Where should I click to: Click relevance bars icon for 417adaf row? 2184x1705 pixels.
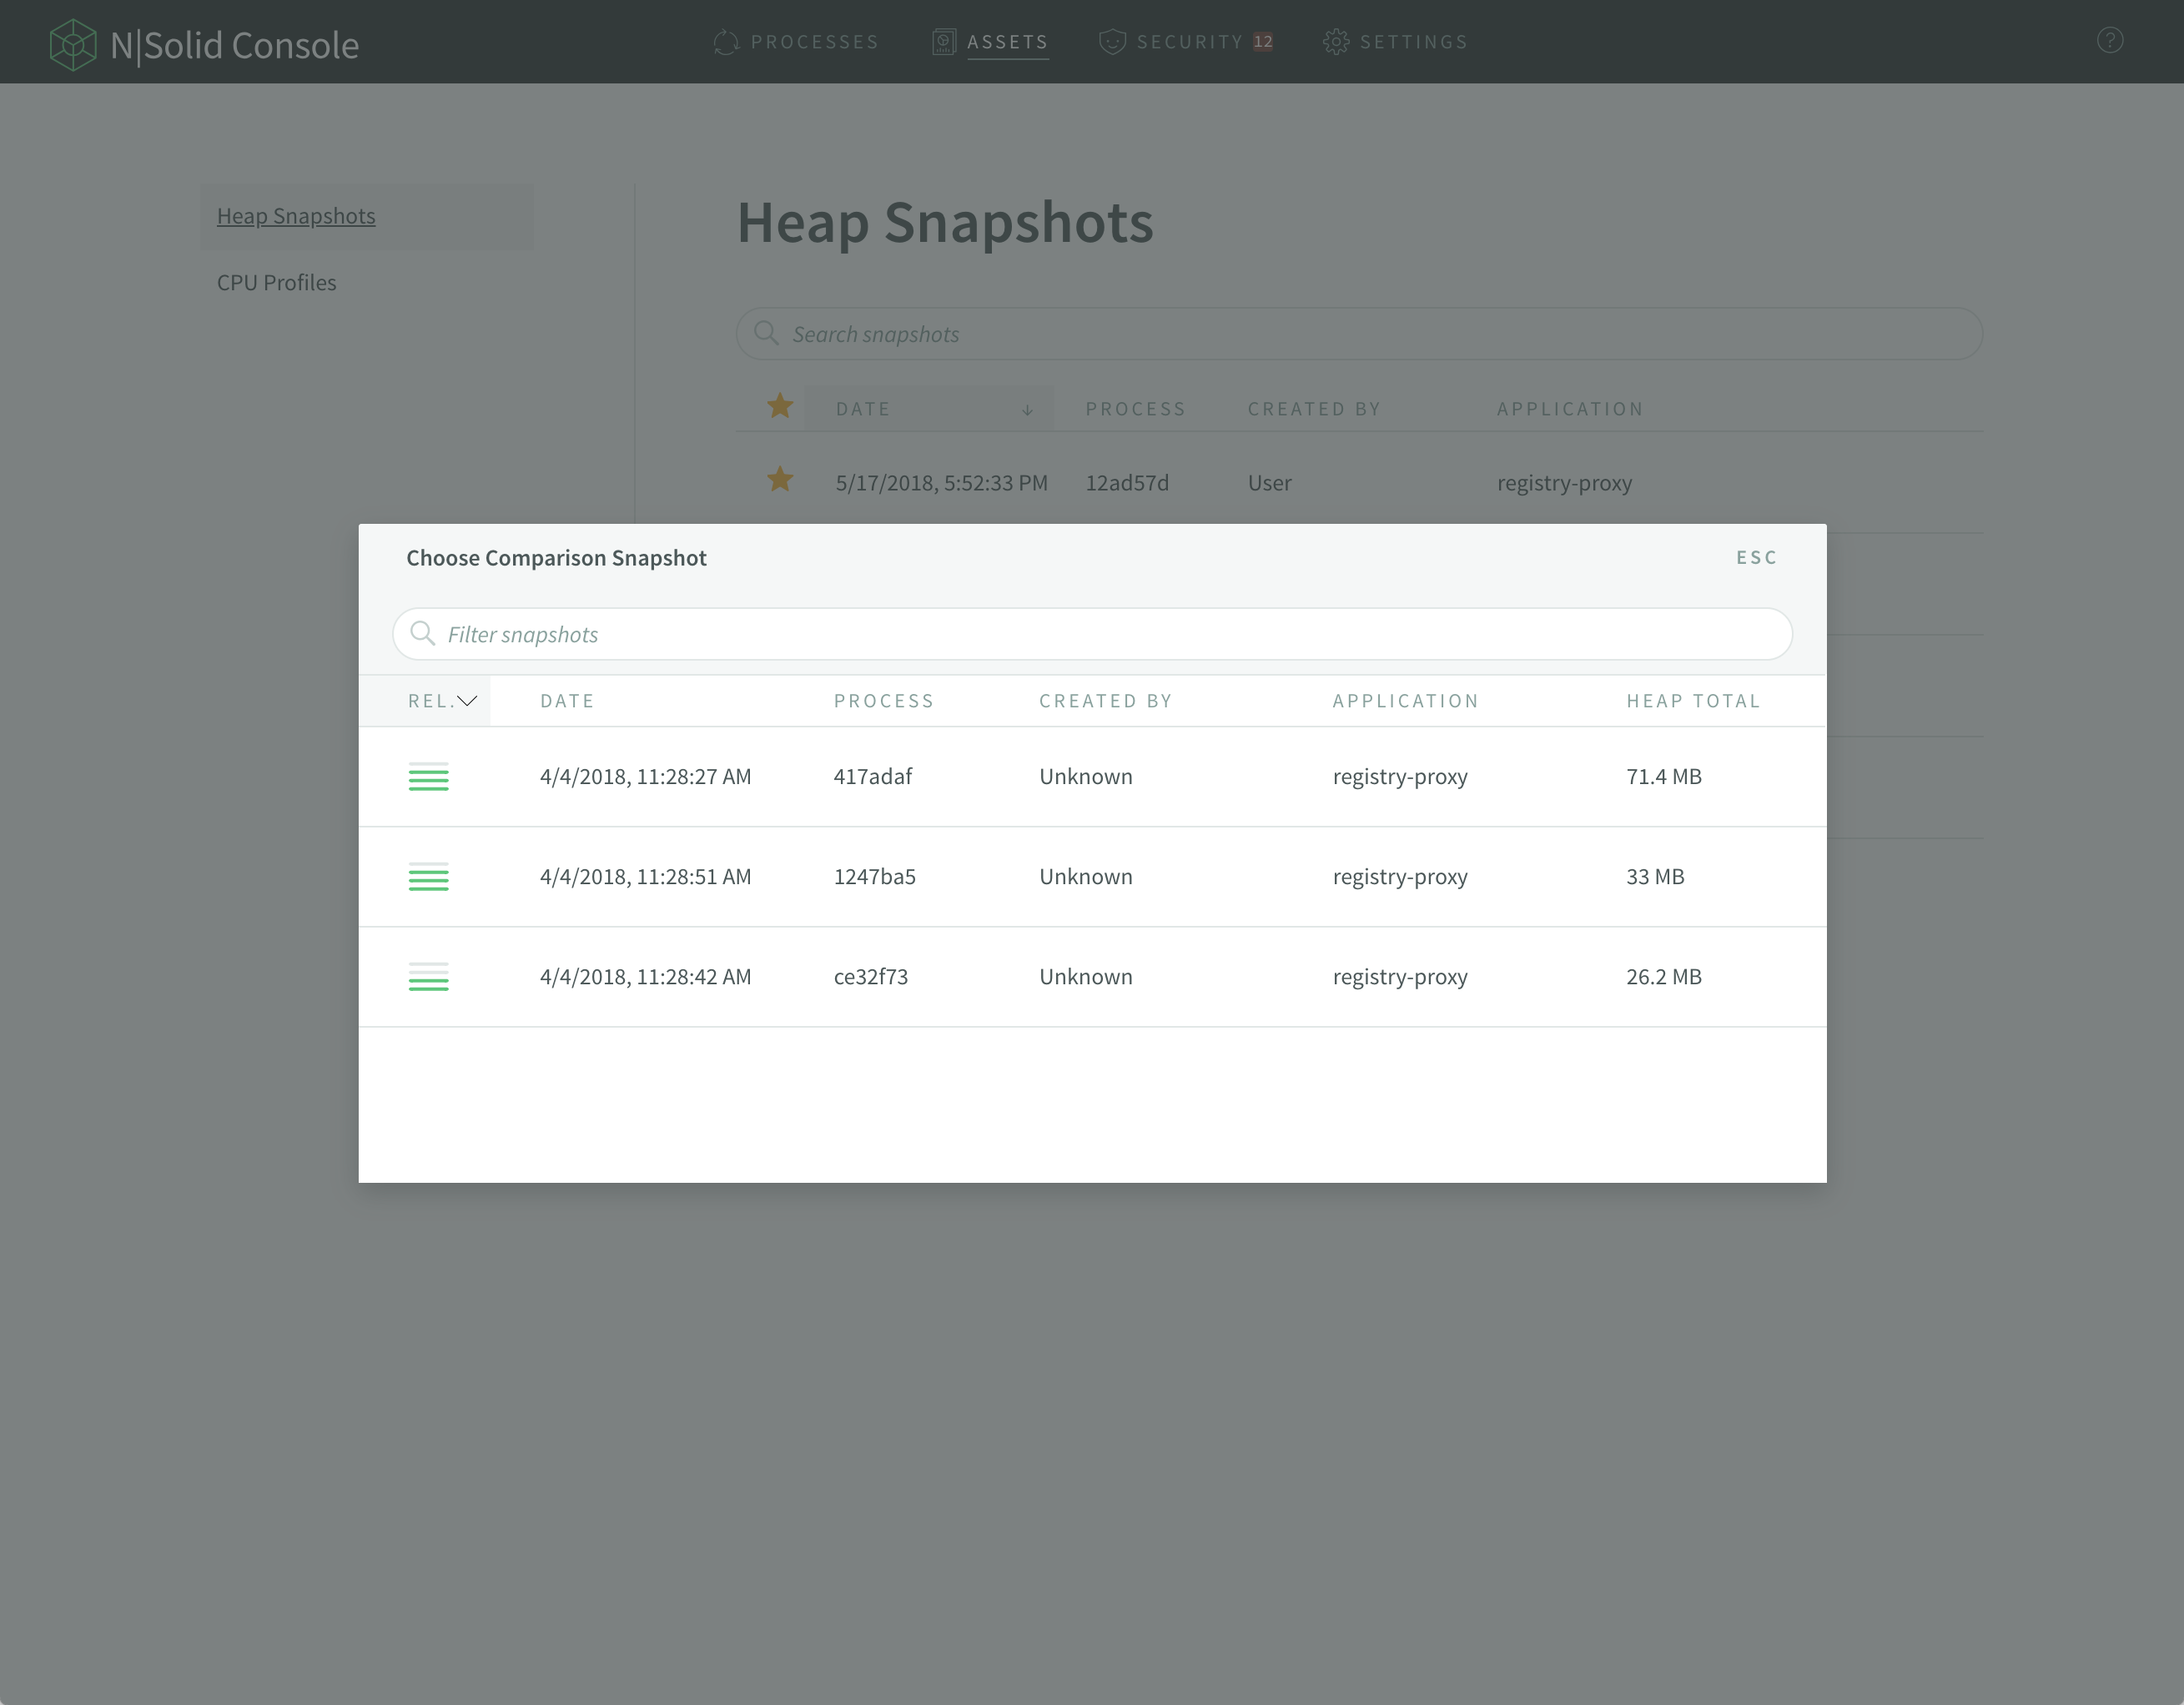tap(428, 777)
